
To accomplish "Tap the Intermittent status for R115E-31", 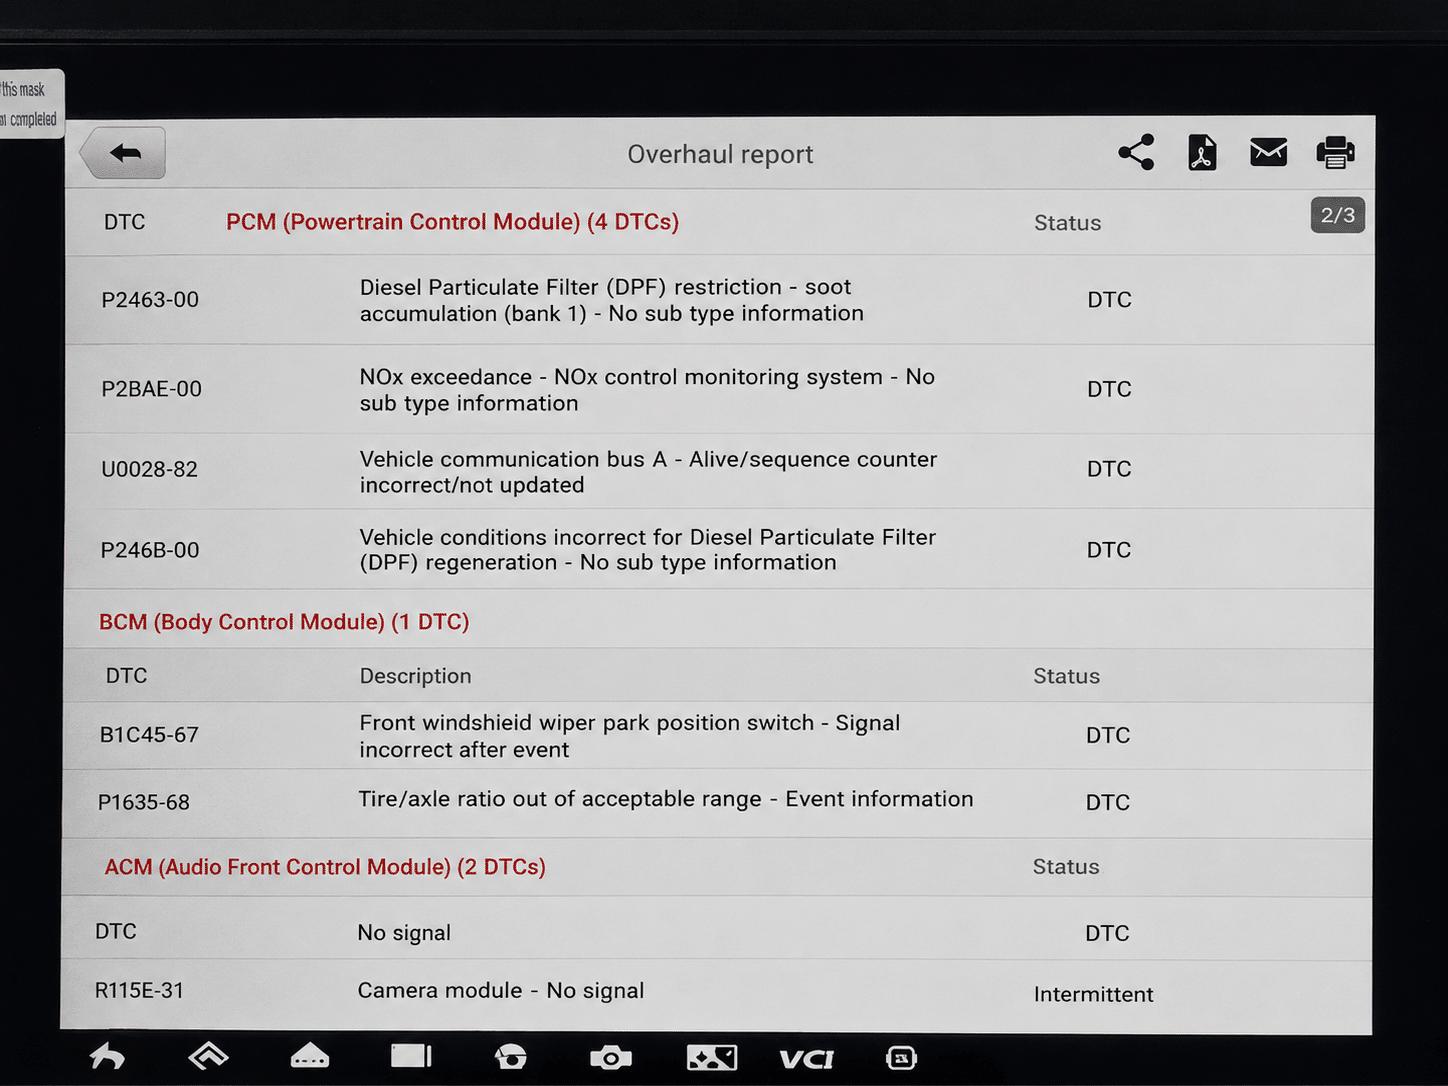I will point(1093,994).
